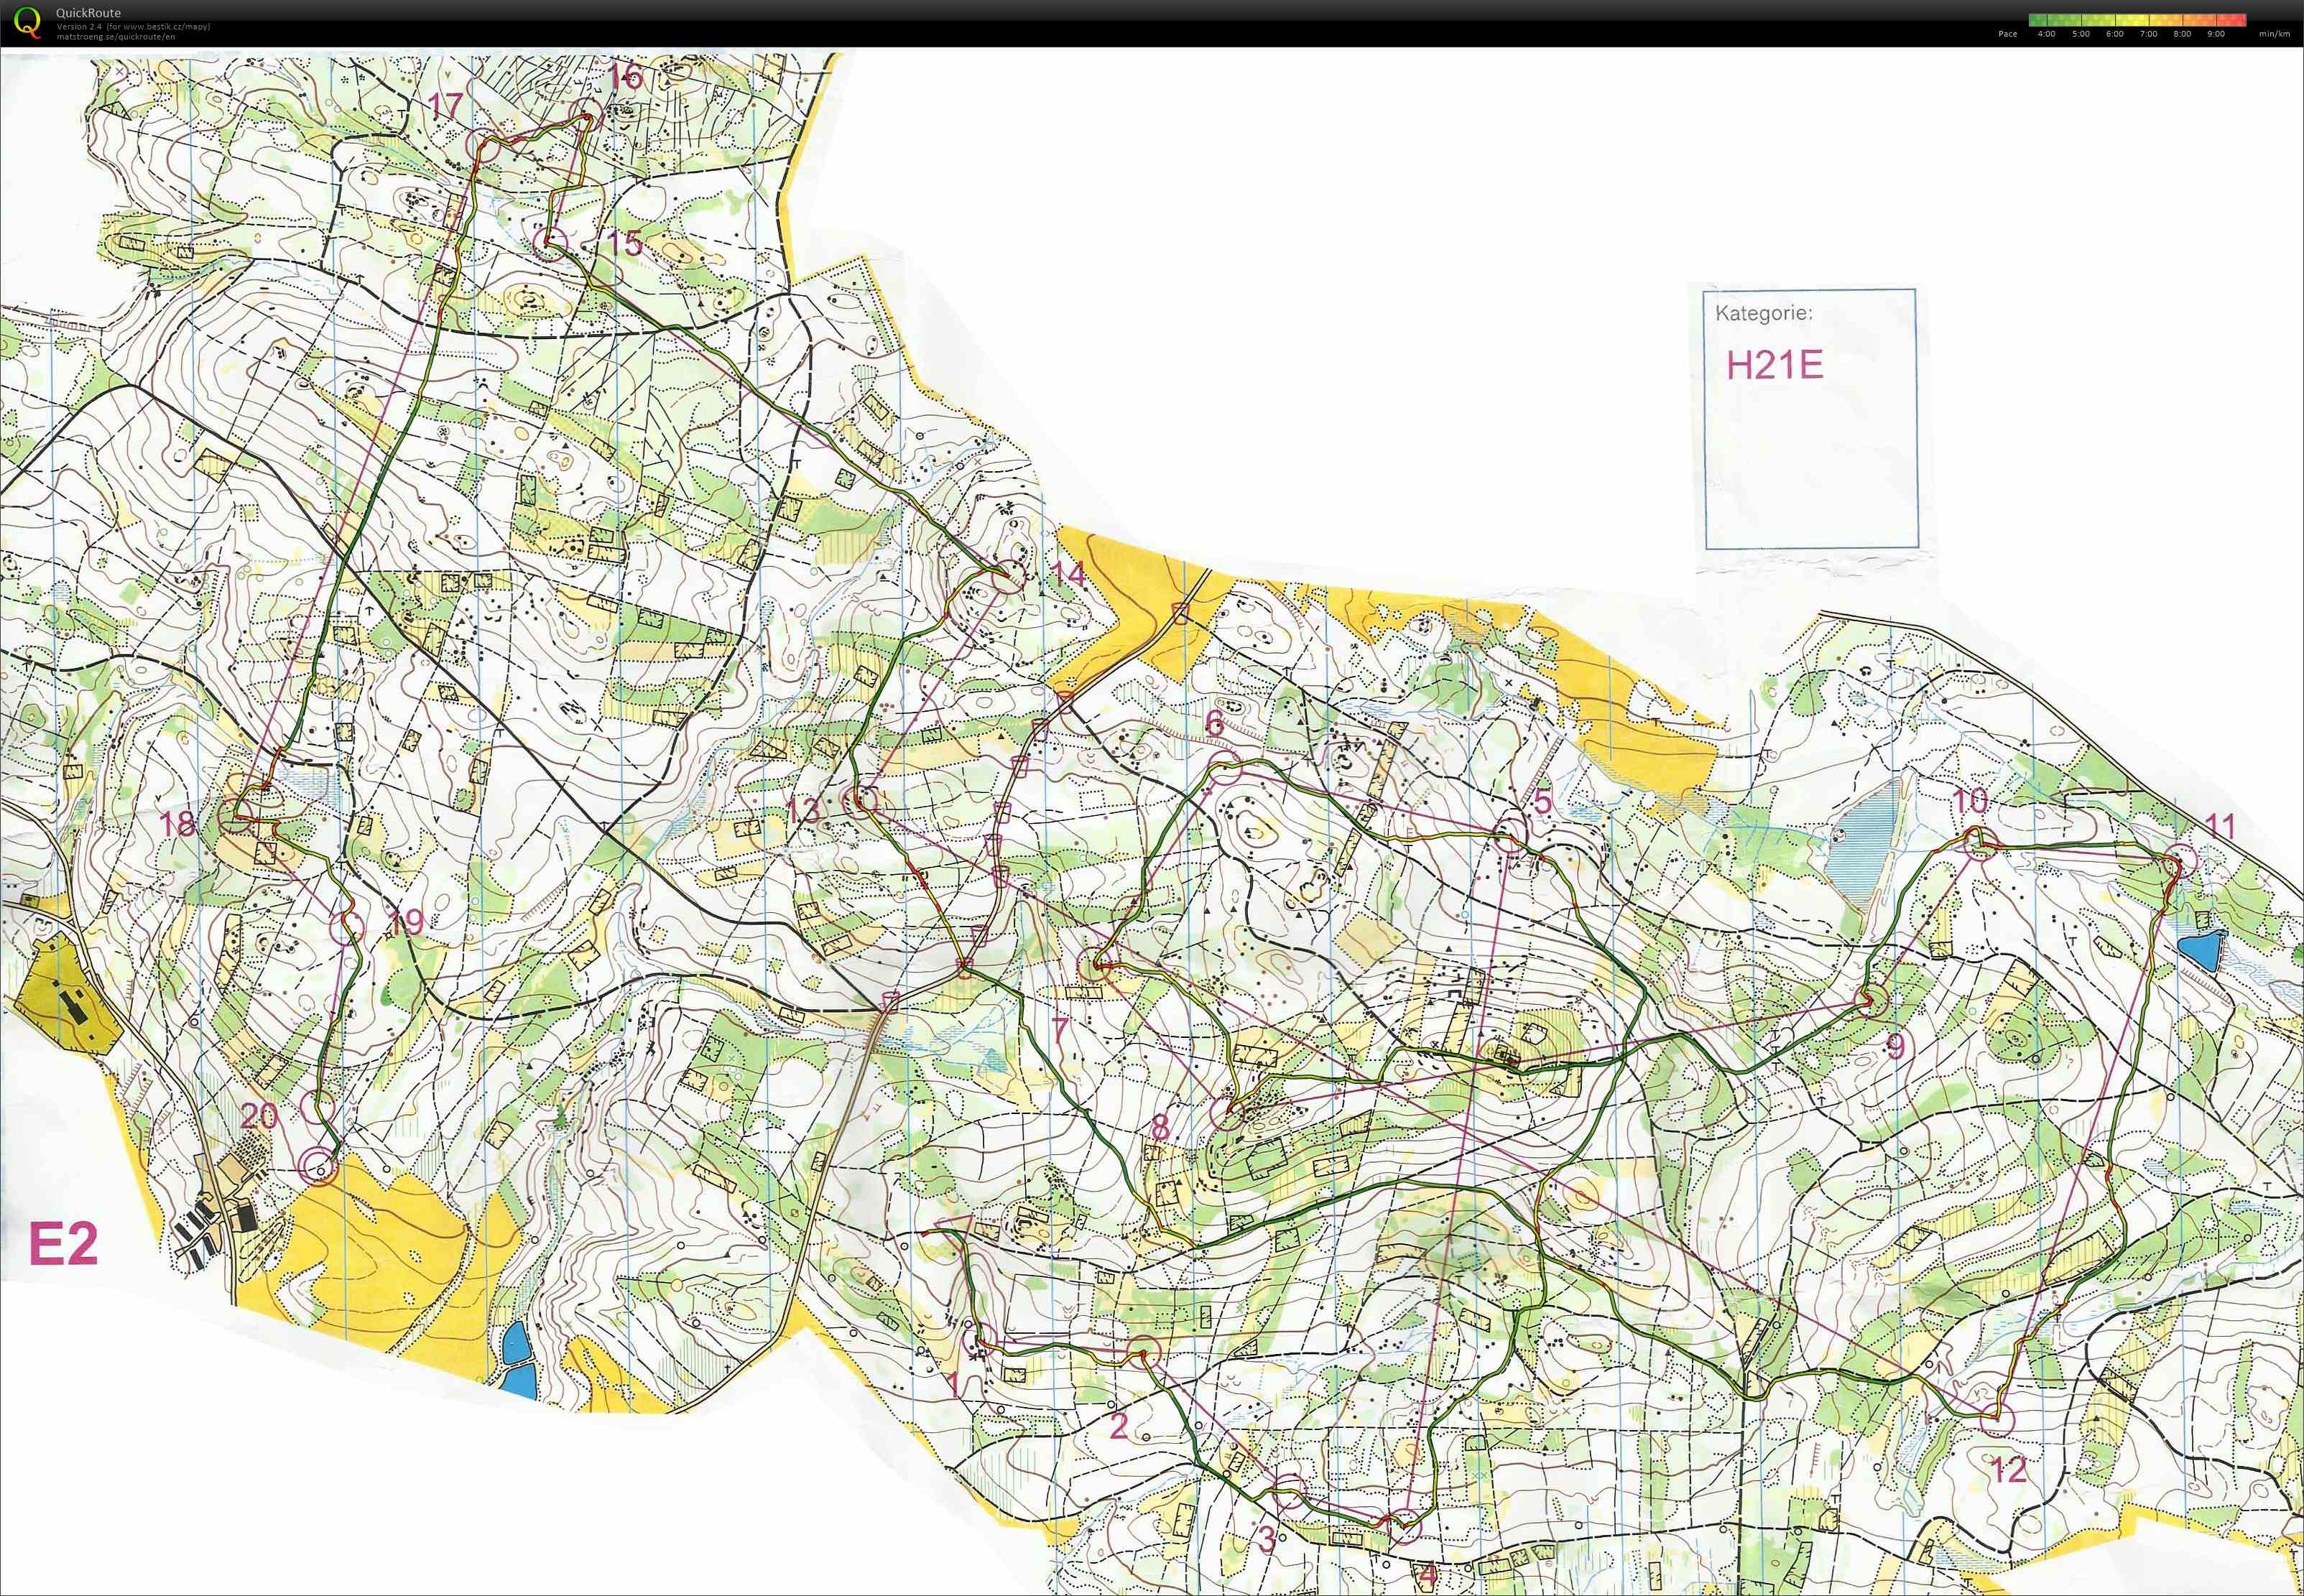Click the '8:00' pace value
Viewport: 2304px width, 1596px height.
pos(2182,34)
